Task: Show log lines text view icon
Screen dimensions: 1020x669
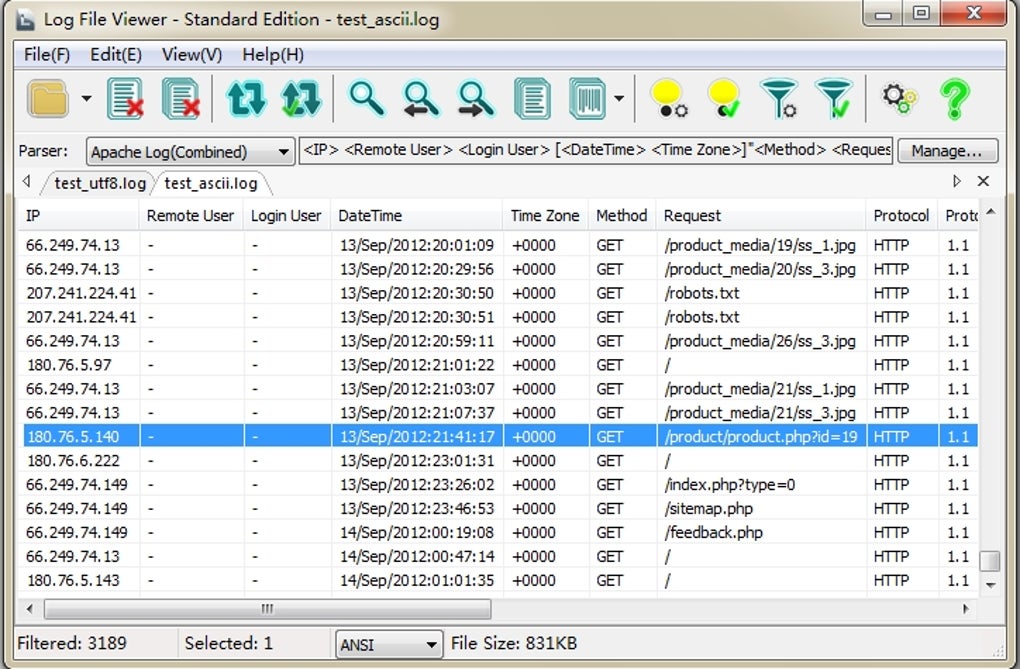Action: click(532, 99)
